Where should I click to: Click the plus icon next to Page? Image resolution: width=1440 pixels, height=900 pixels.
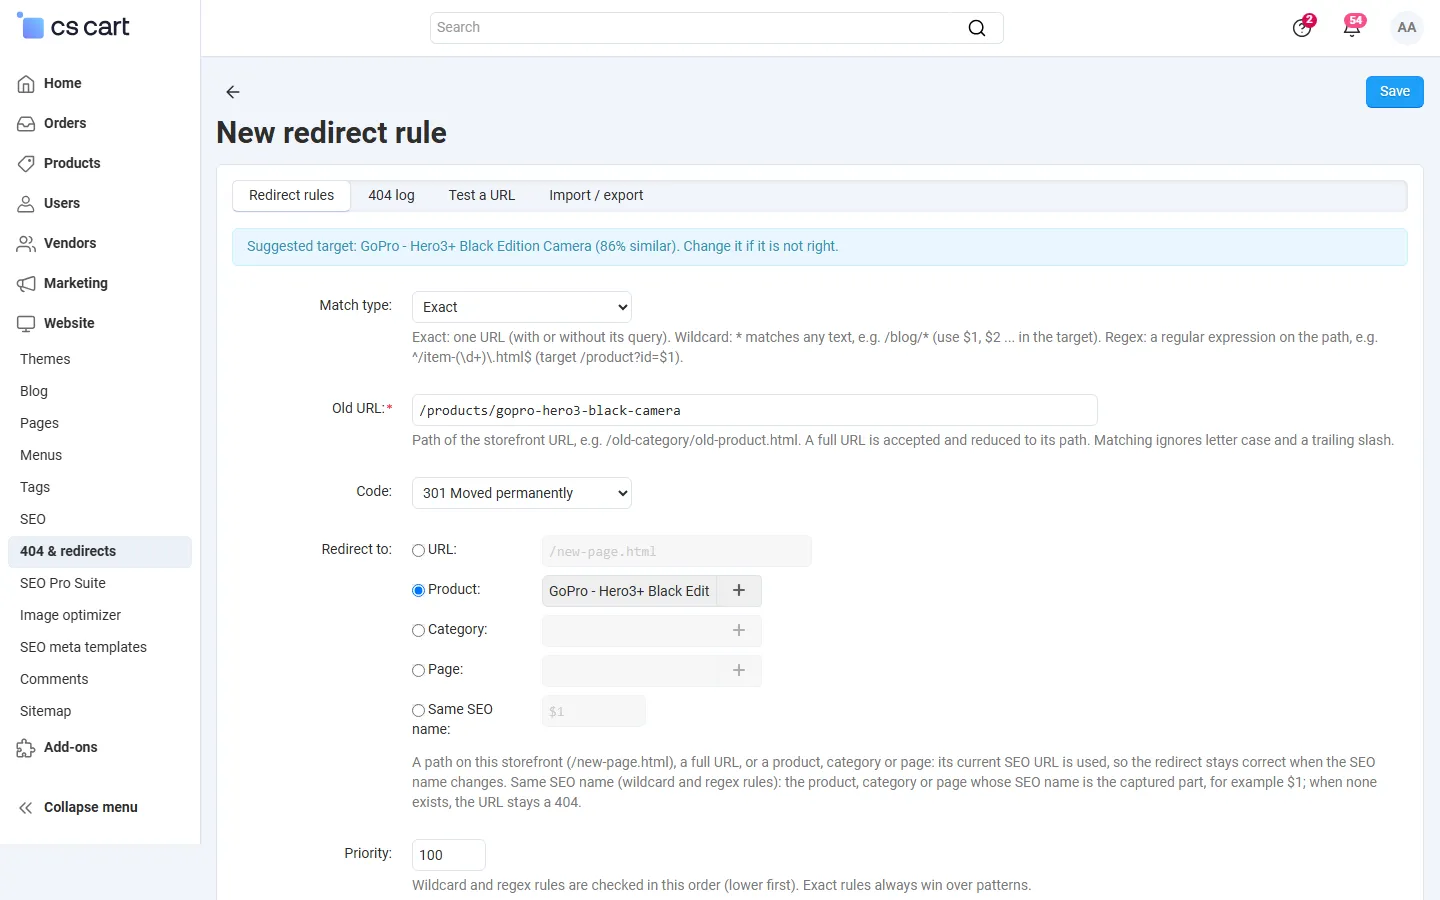pos(739,671)
